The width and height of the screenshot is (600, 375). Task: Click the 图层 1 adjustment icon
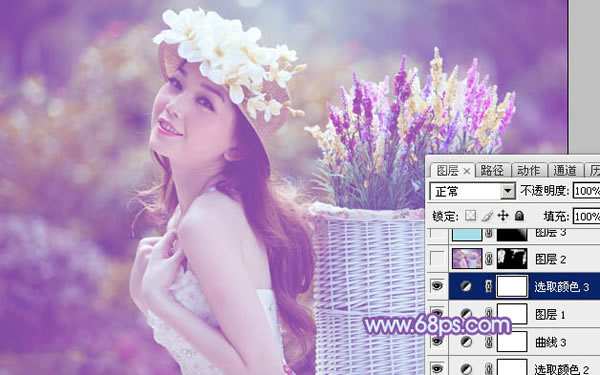coord(466,314)
